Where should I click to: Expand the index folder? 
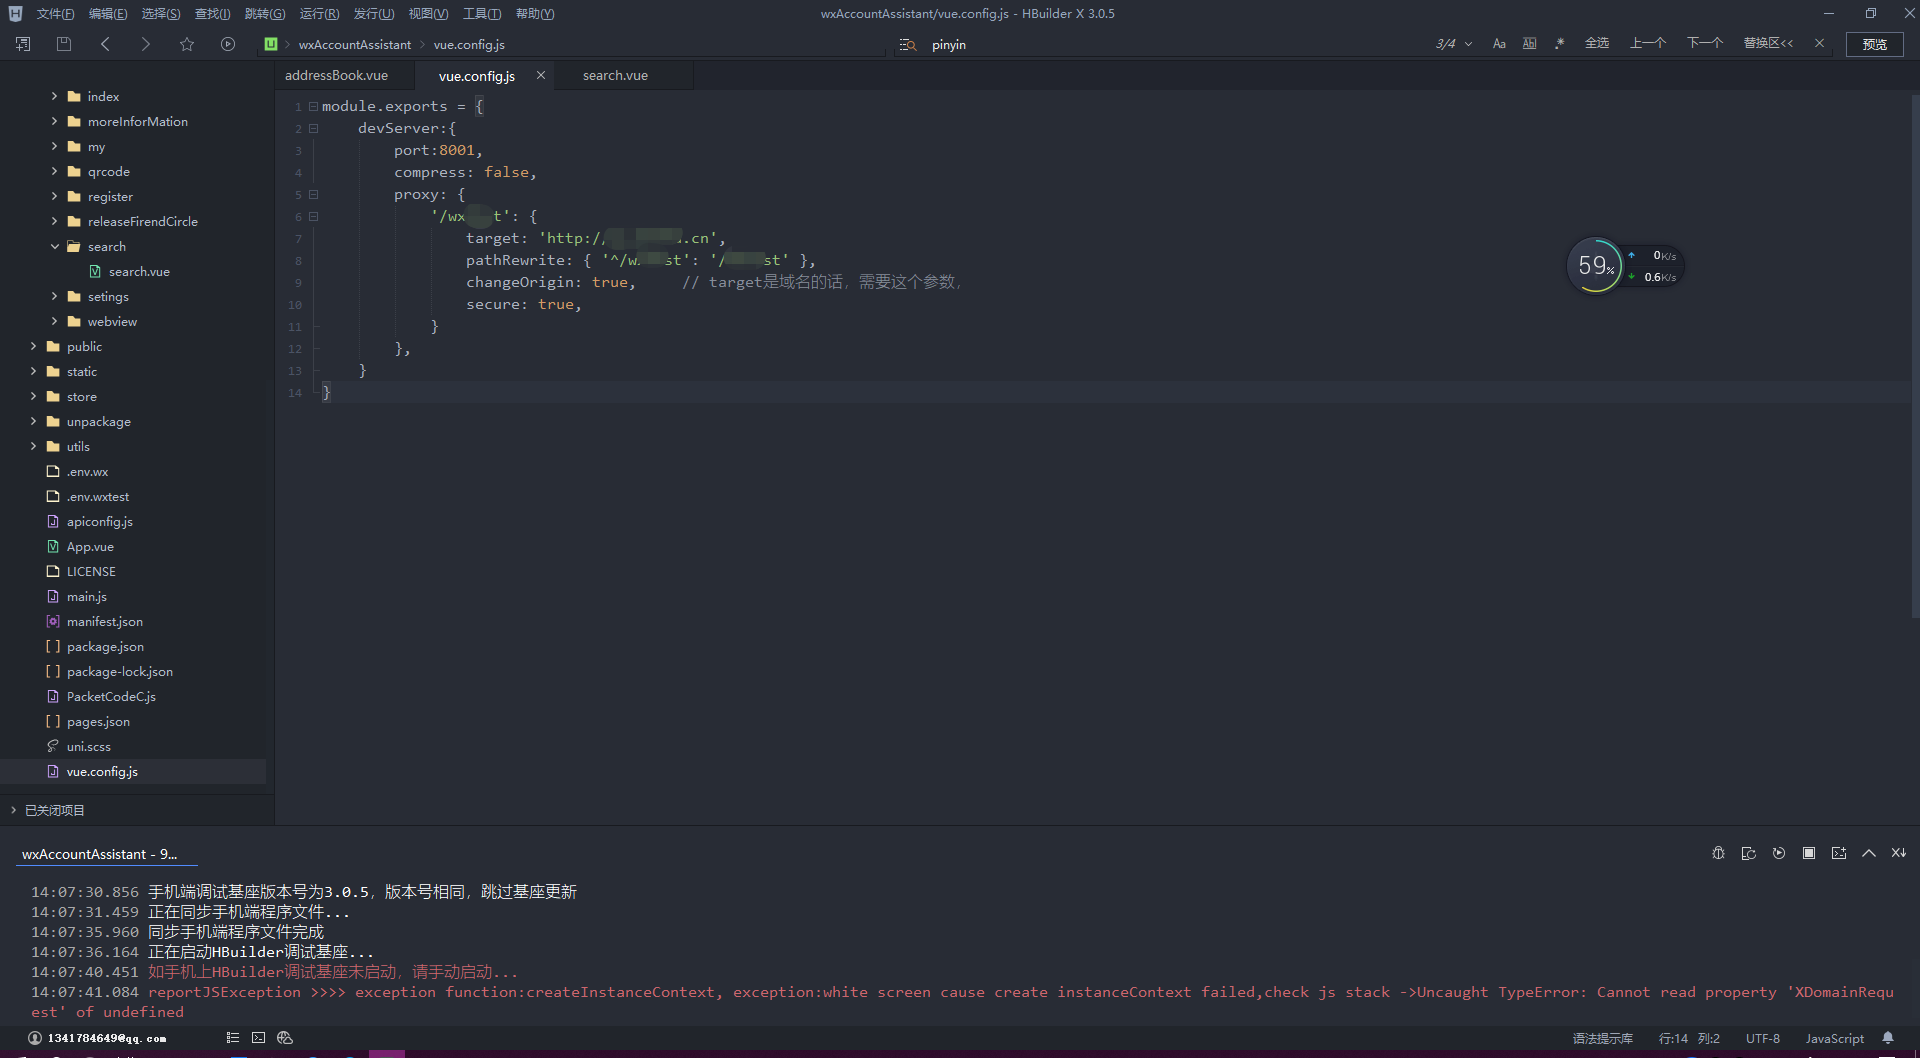54,96
